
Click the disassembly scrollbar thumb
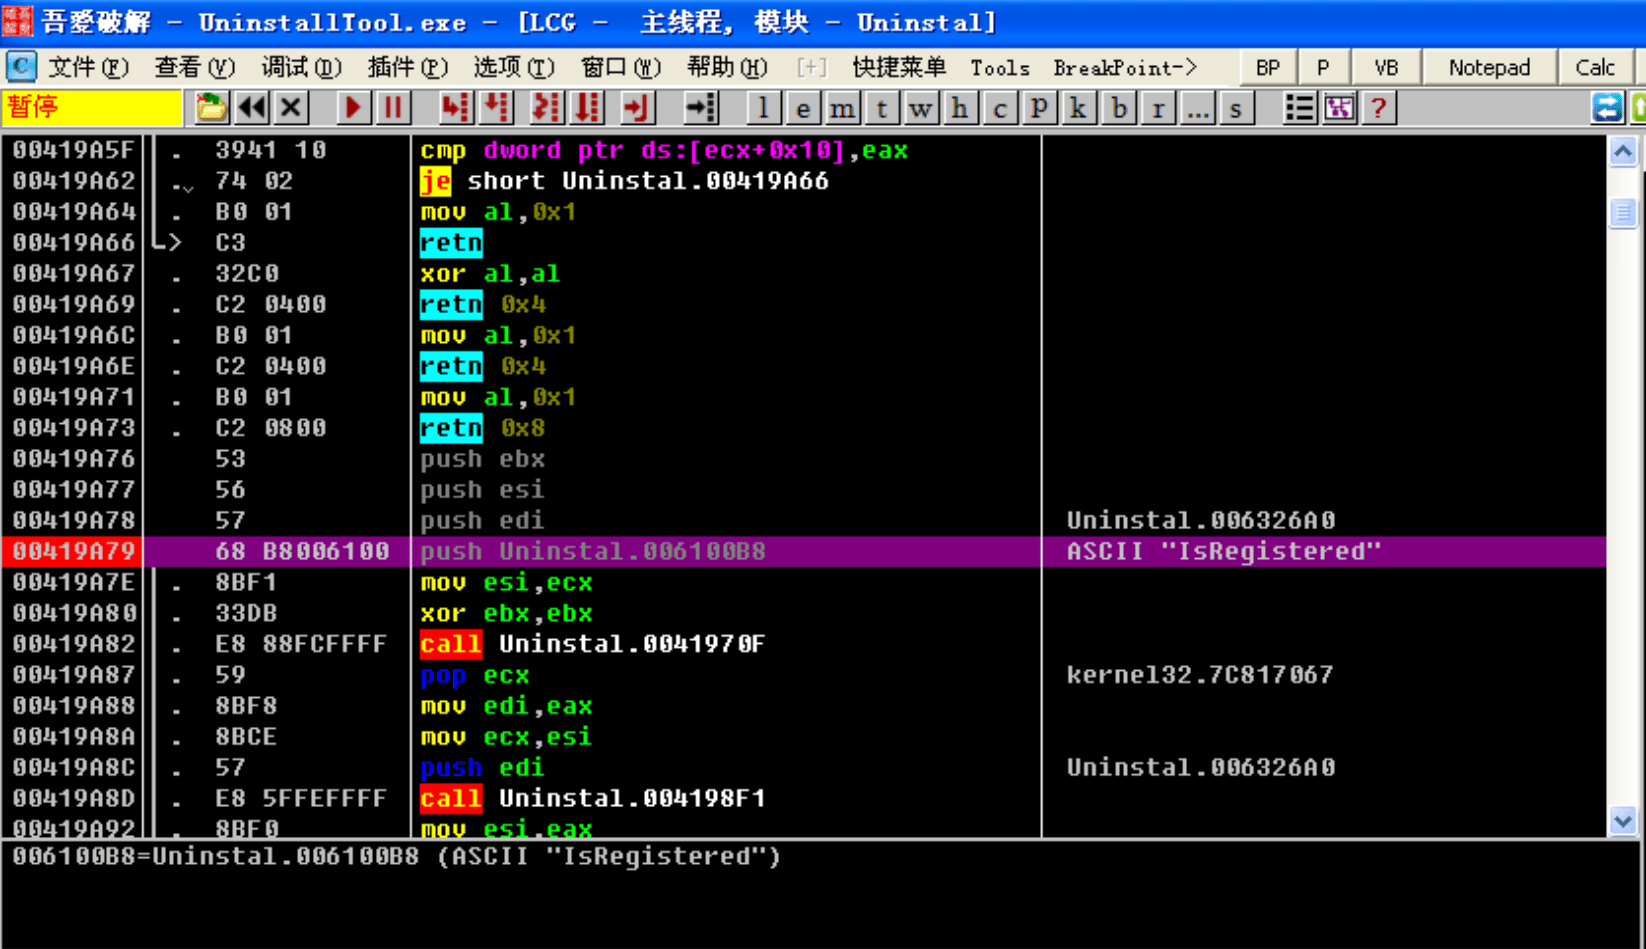point(1622,213)
